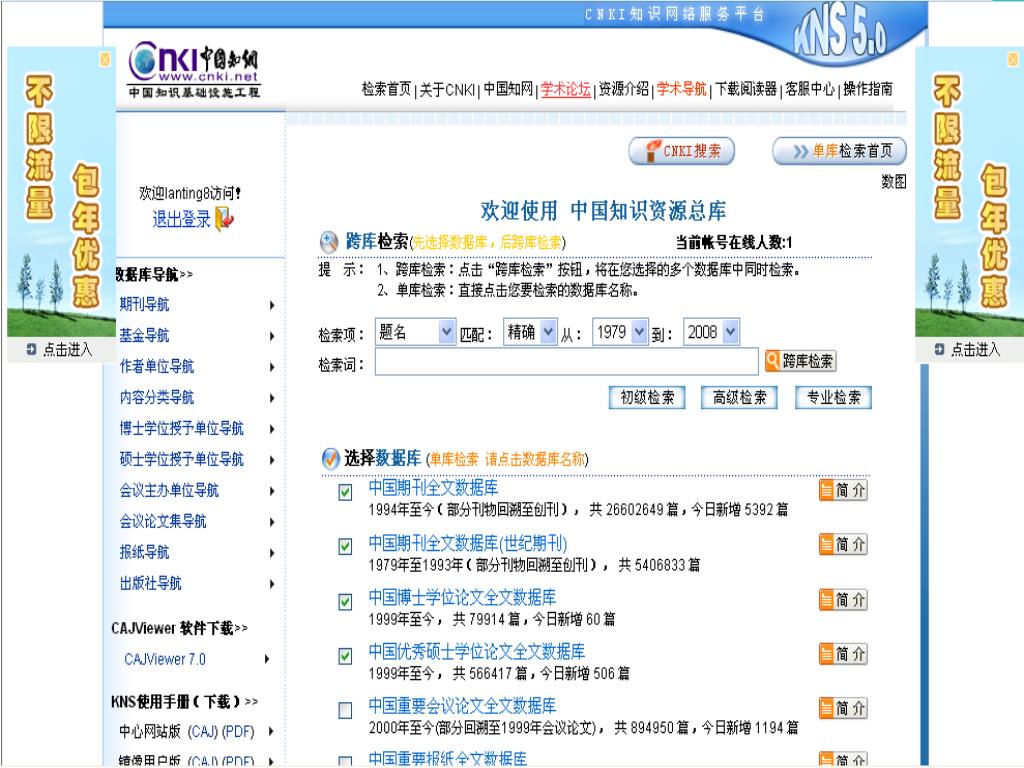Close the right advertisement banner
The width and height of the screenshot is (1024, 768).
pos(1013,60)
